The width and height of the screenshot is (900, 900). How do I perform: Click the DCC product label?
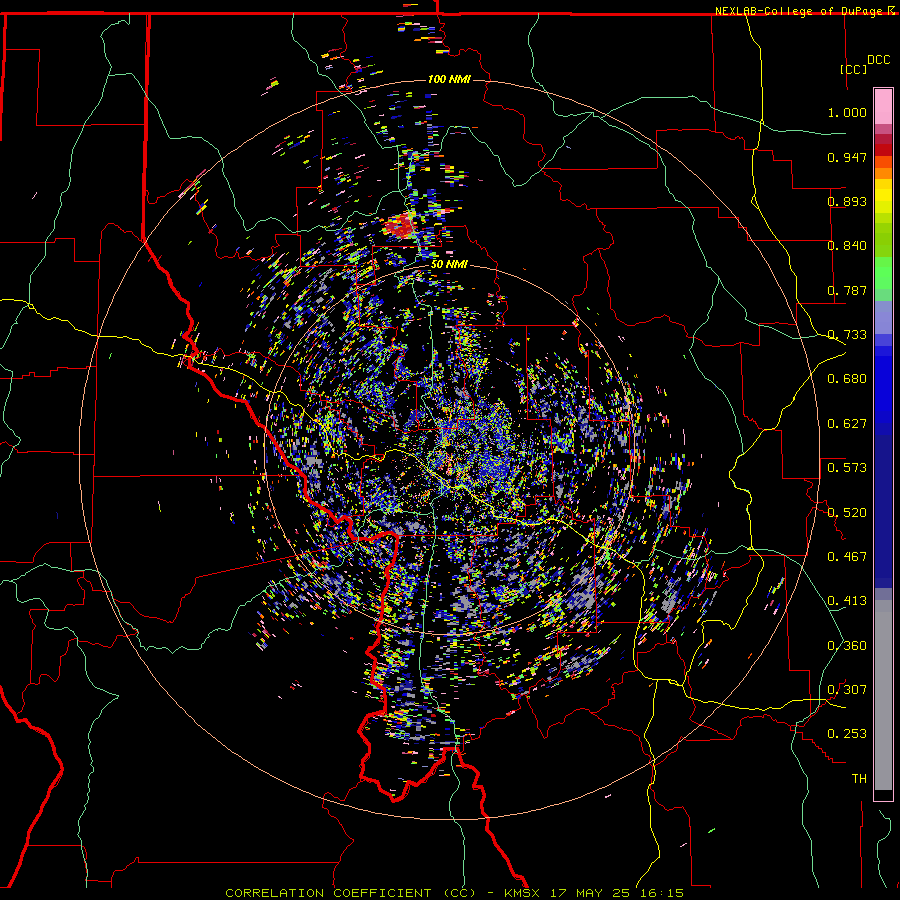878,60
